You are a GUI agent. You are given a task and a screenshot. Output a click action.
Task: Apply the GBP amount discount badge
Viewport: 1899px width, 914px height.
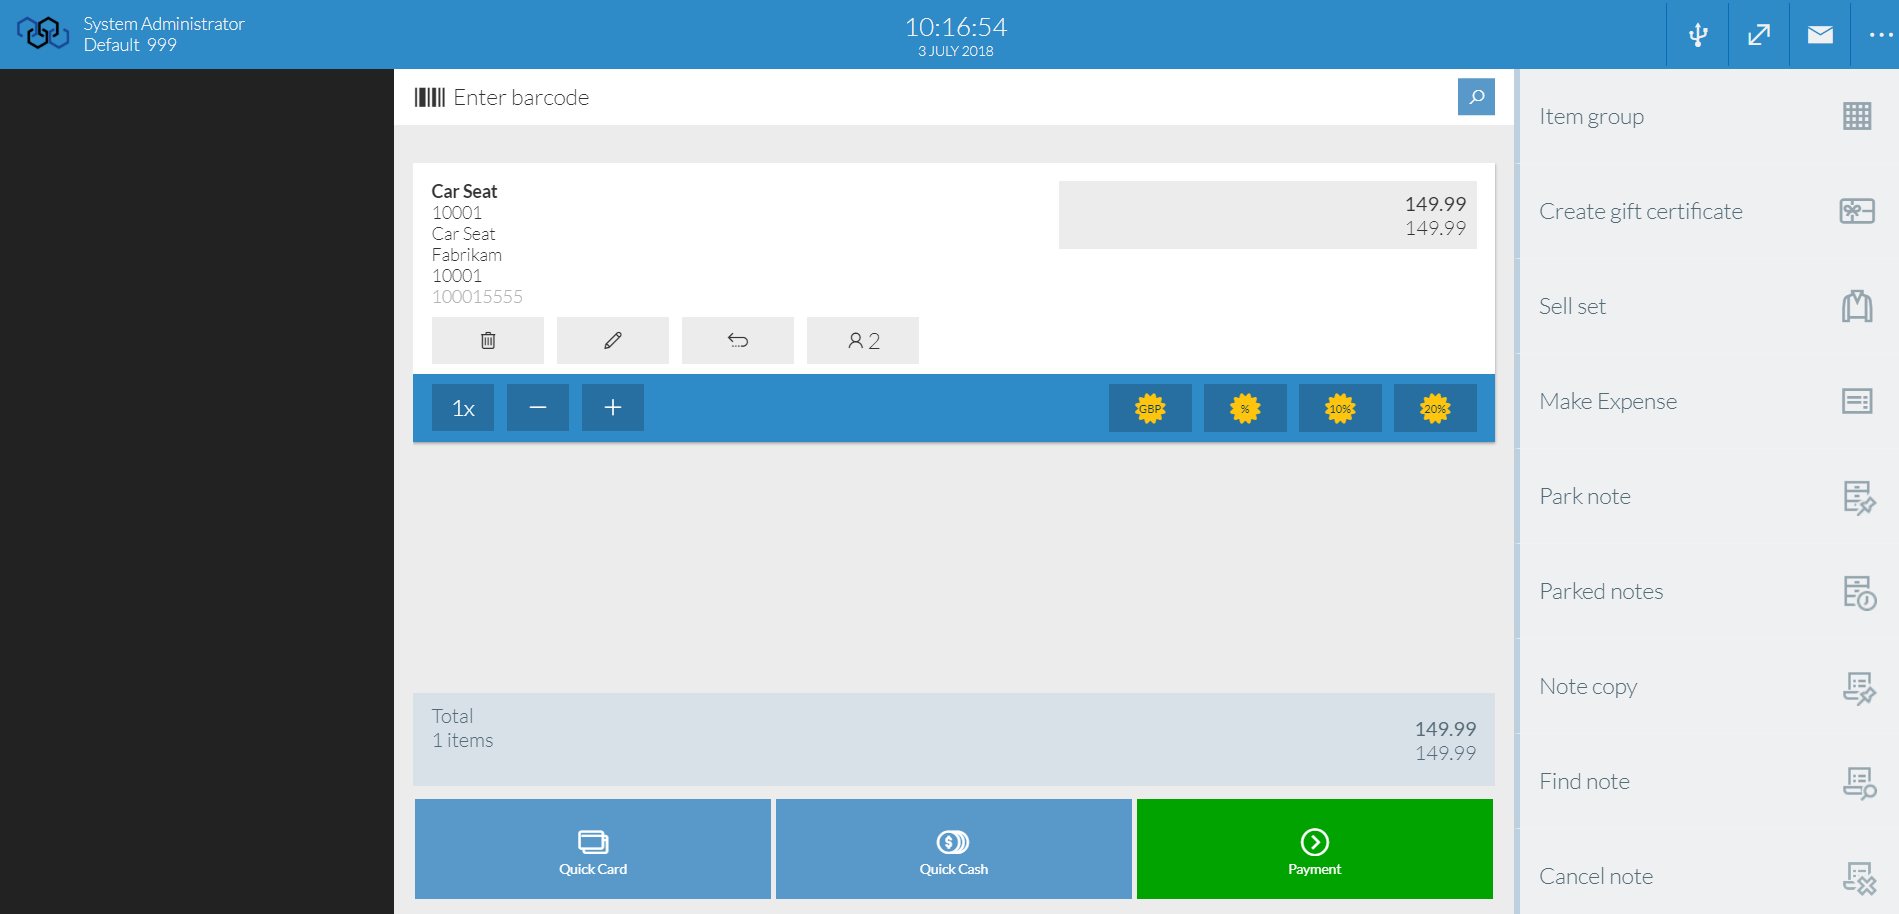pos(1150,408)
